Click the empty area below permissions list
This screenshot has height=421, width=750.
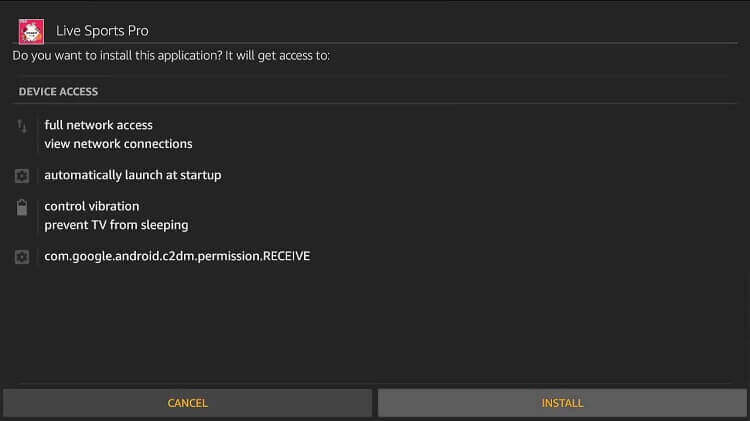[x=375, y=325]
